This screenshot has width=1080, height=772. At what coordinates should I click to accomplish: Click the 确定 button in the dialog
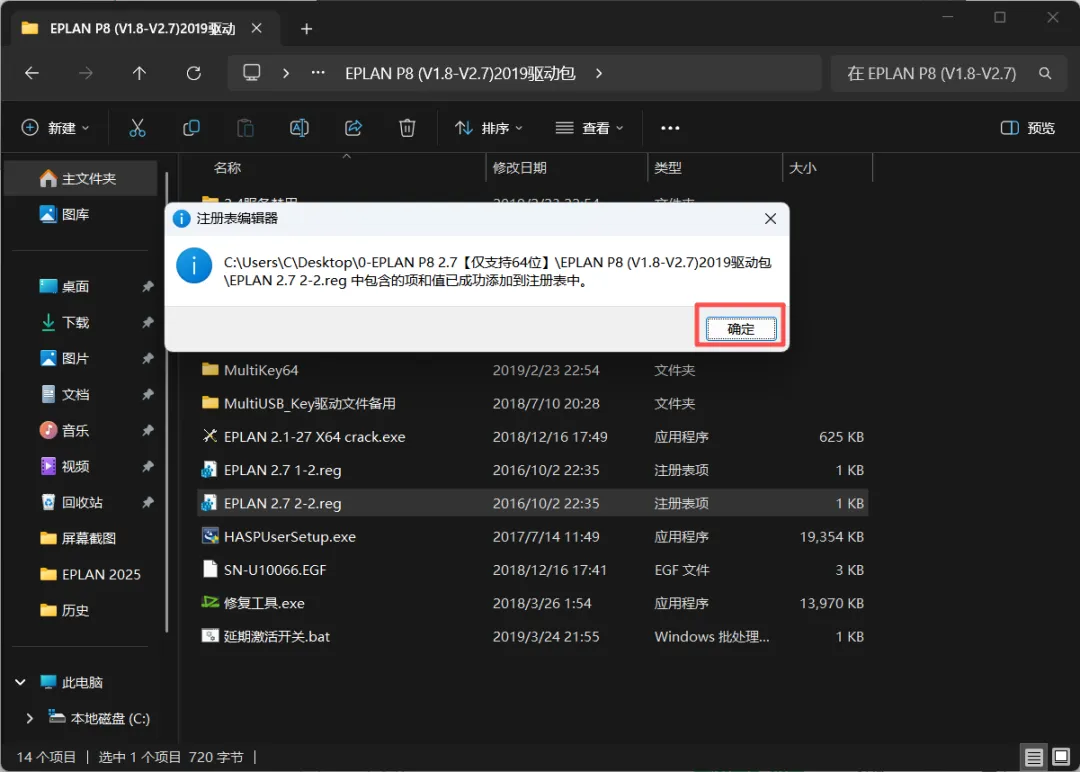[x=740, y=328]
